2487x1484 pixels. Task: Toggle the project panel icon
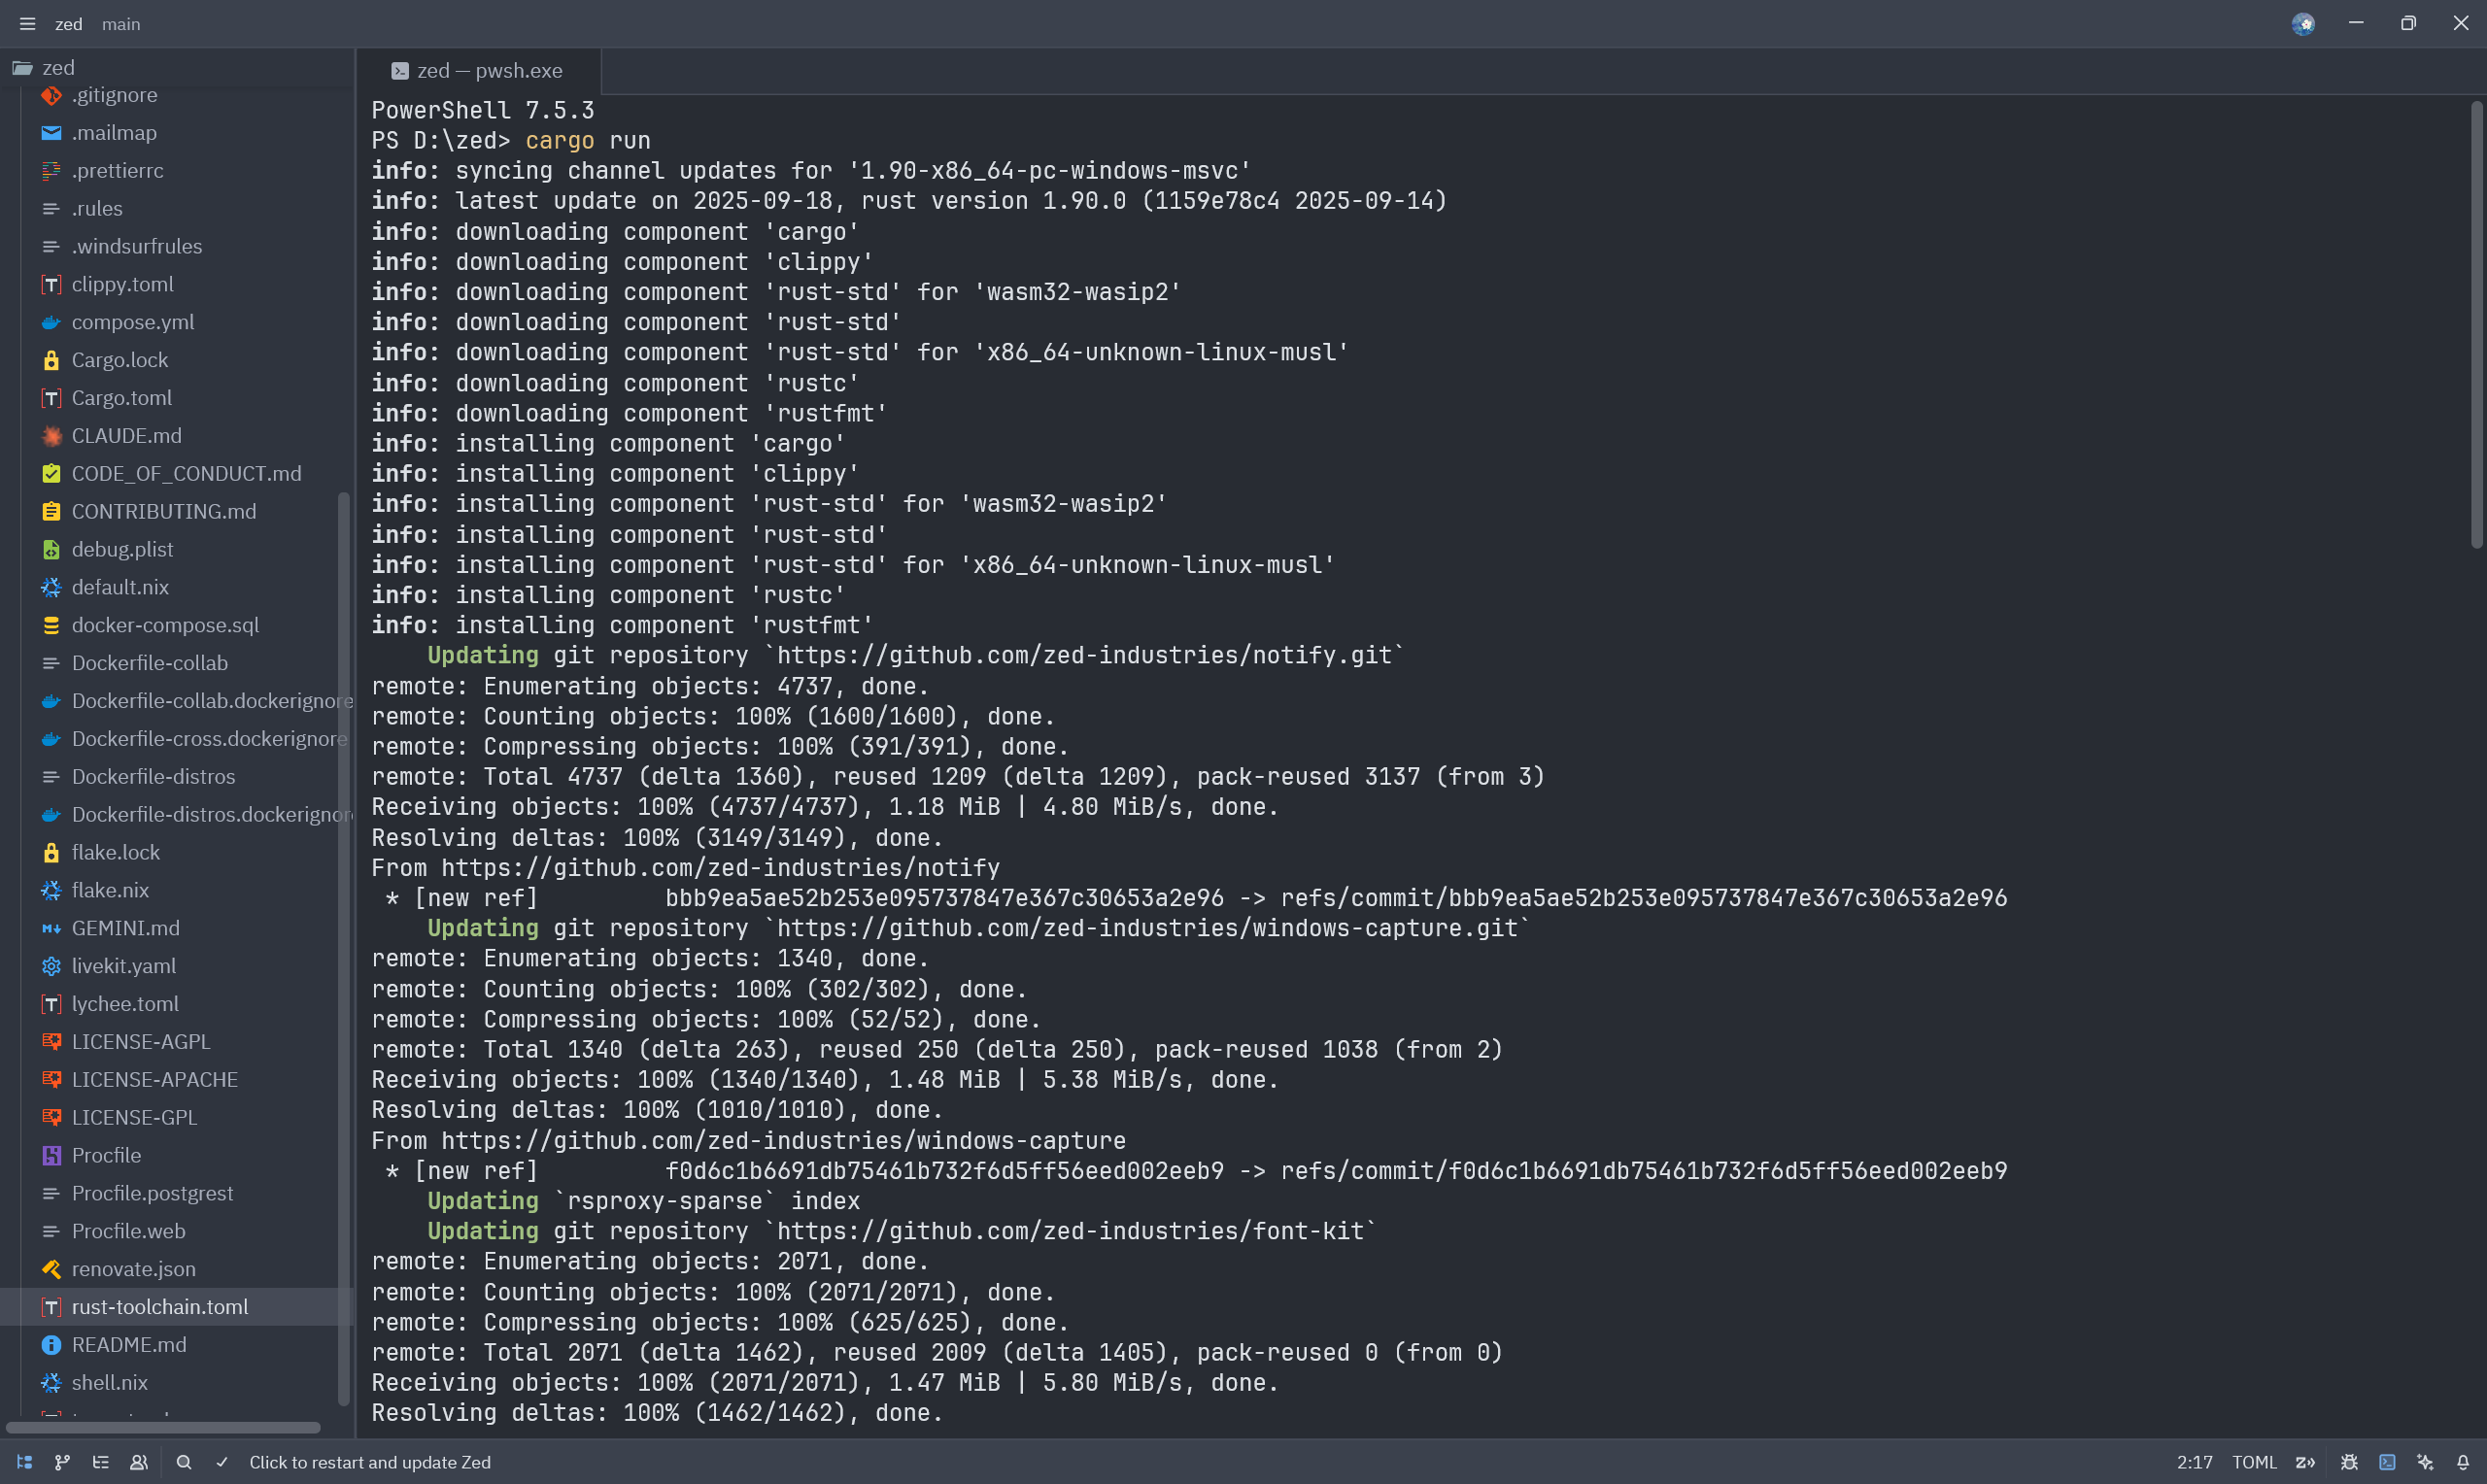24,1462
